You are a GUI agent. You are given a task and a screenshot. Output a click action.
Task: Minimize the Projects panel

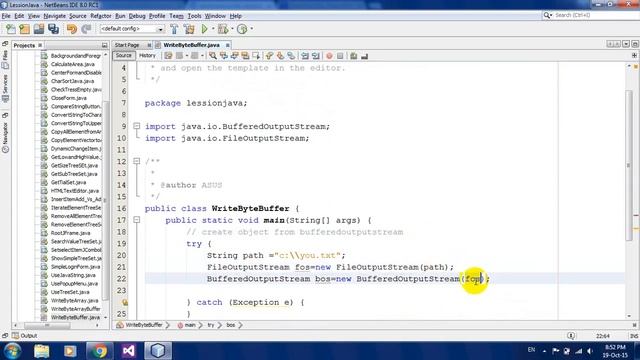tap(104, 45)
